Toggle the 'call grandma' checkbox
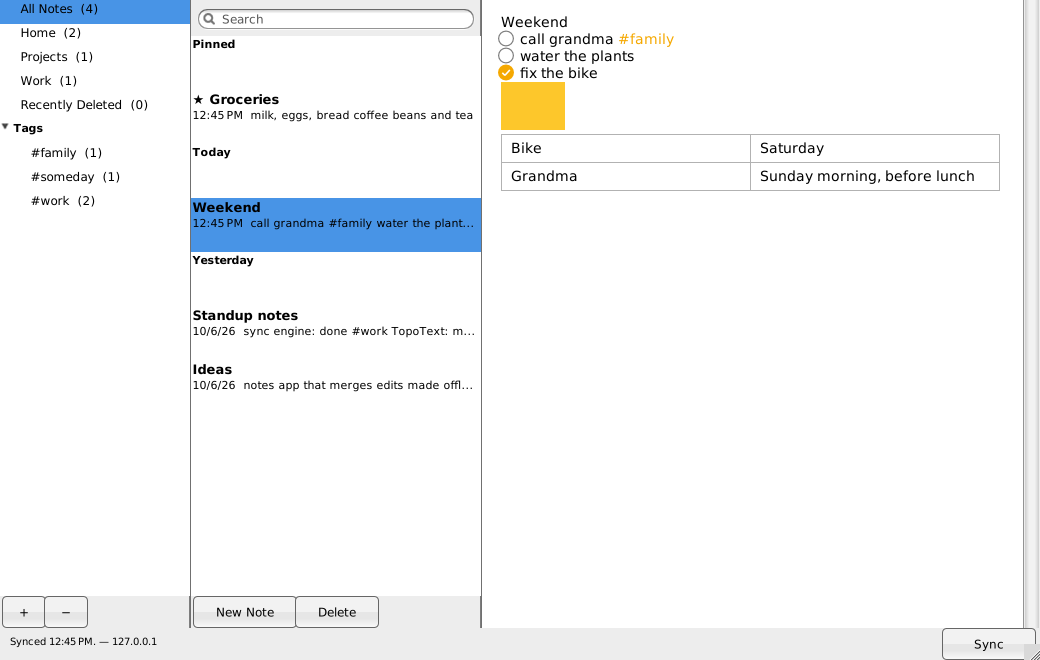 [506, 38]
